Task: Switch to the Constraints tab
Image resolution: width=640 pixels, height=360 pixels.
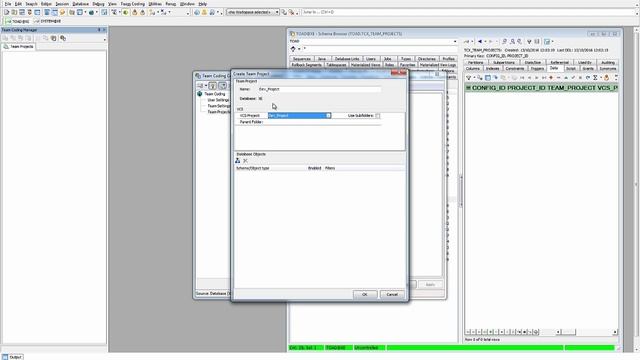Action: coord(515,69)
